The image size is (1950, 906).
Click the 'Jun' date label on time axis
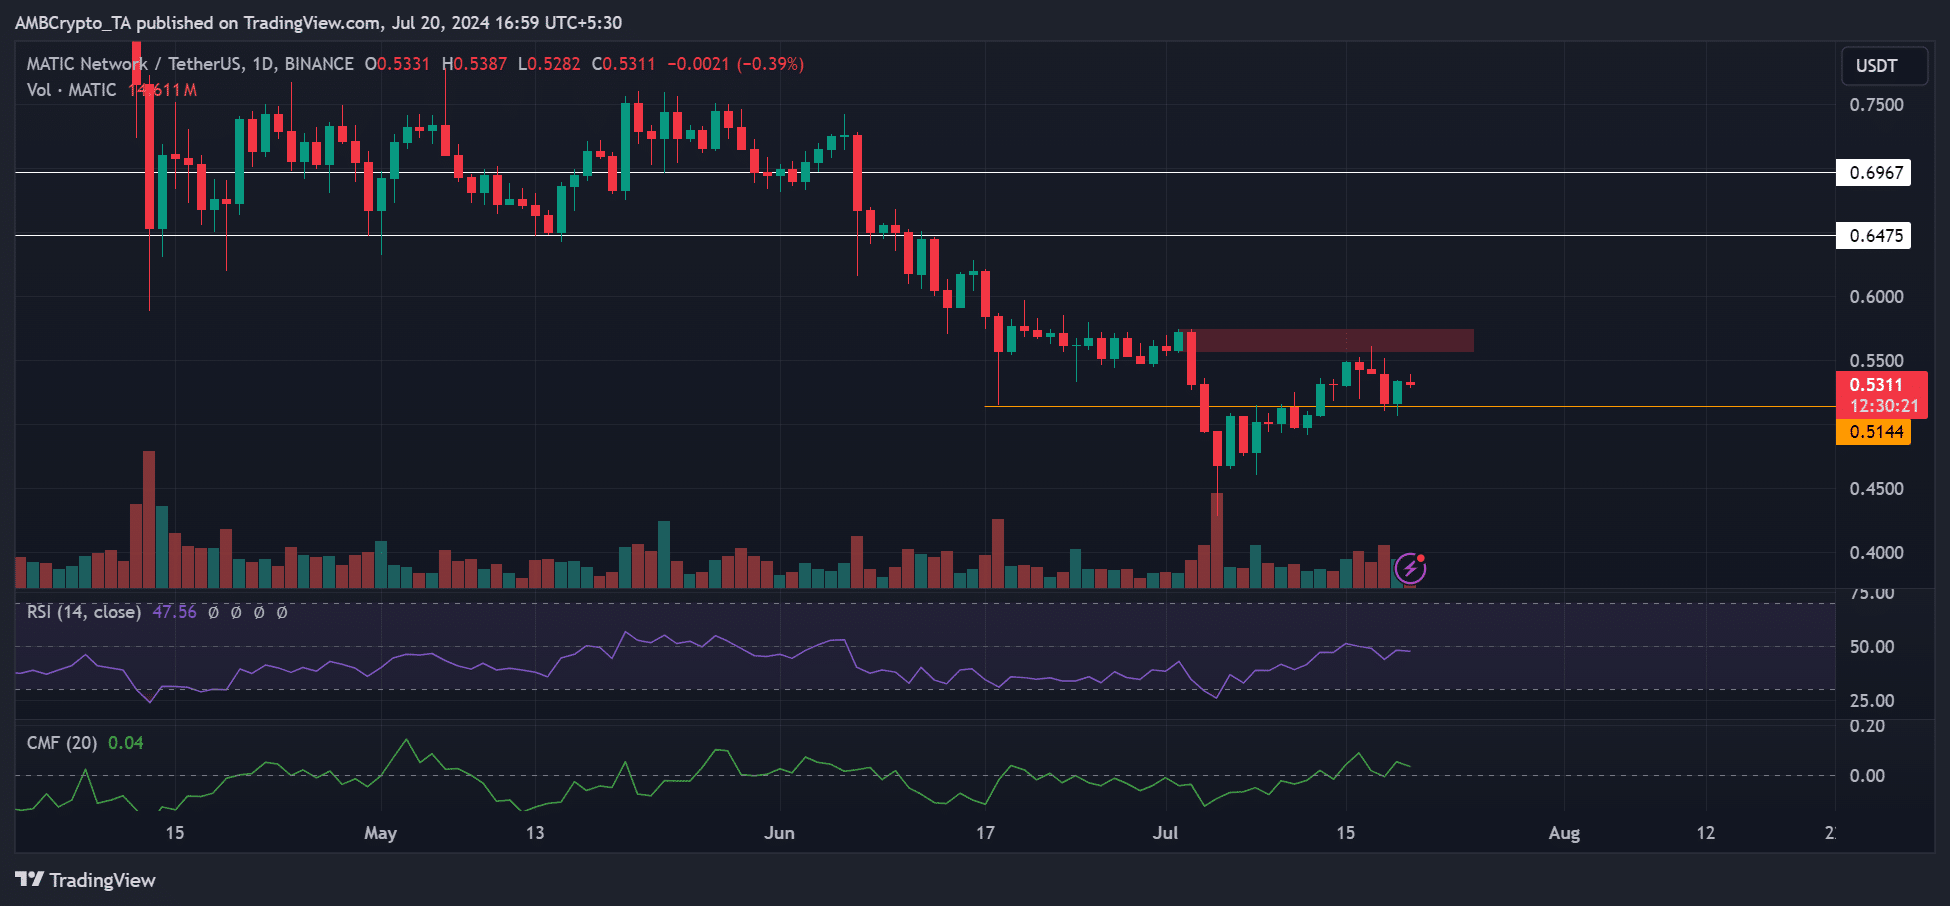click(x=779, y=833)
